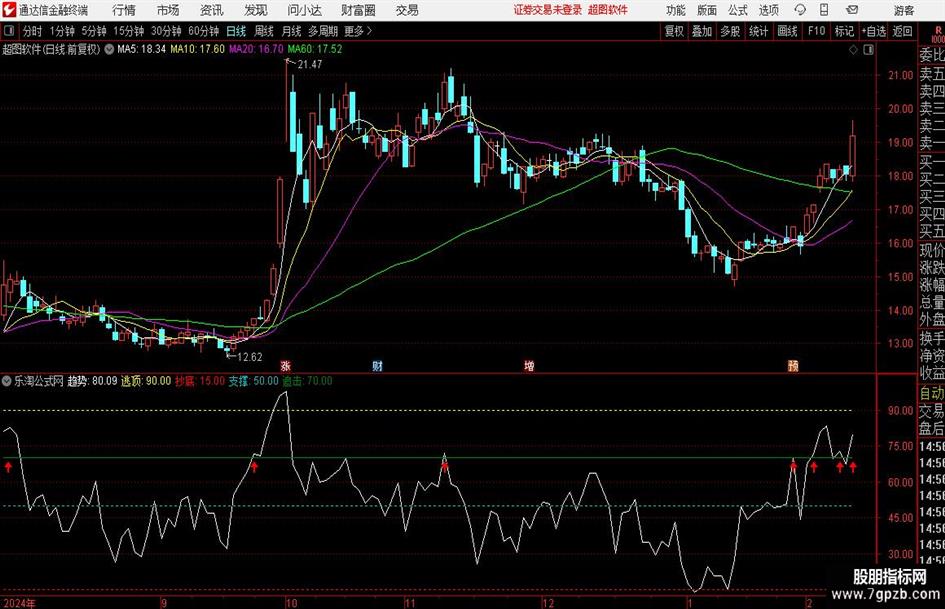This screenshot has height=609, width=945.
Task: Click the month 12 timeline marker
Action: 548,603
